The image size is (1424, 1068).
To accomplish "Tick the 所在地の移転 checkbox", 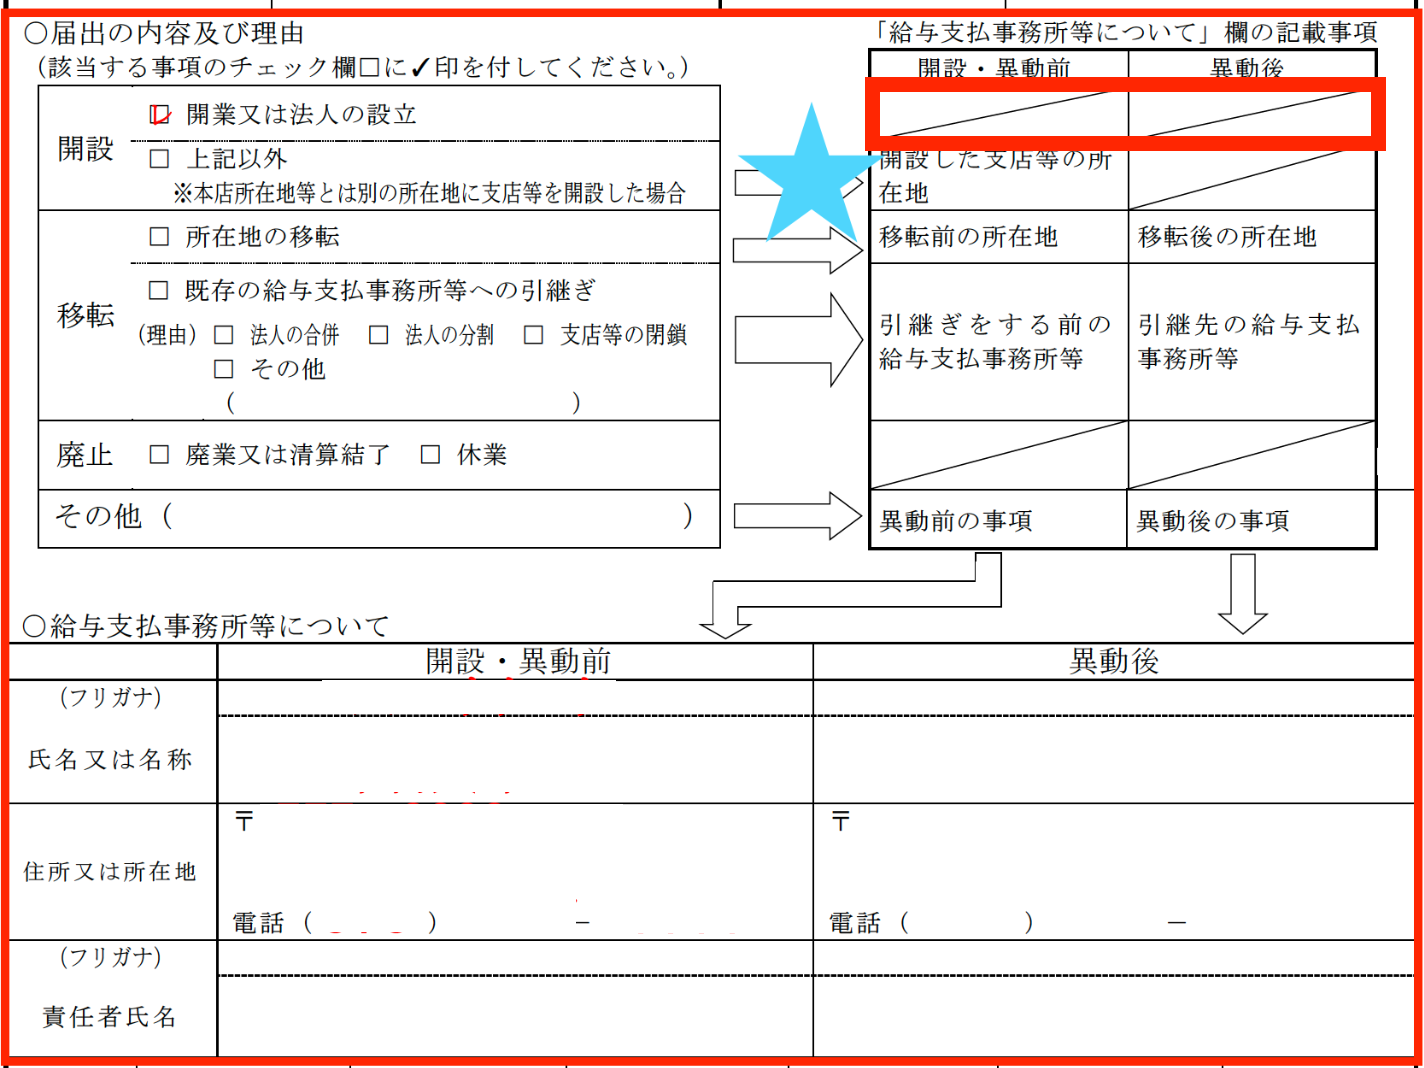I will pos(159,237).
